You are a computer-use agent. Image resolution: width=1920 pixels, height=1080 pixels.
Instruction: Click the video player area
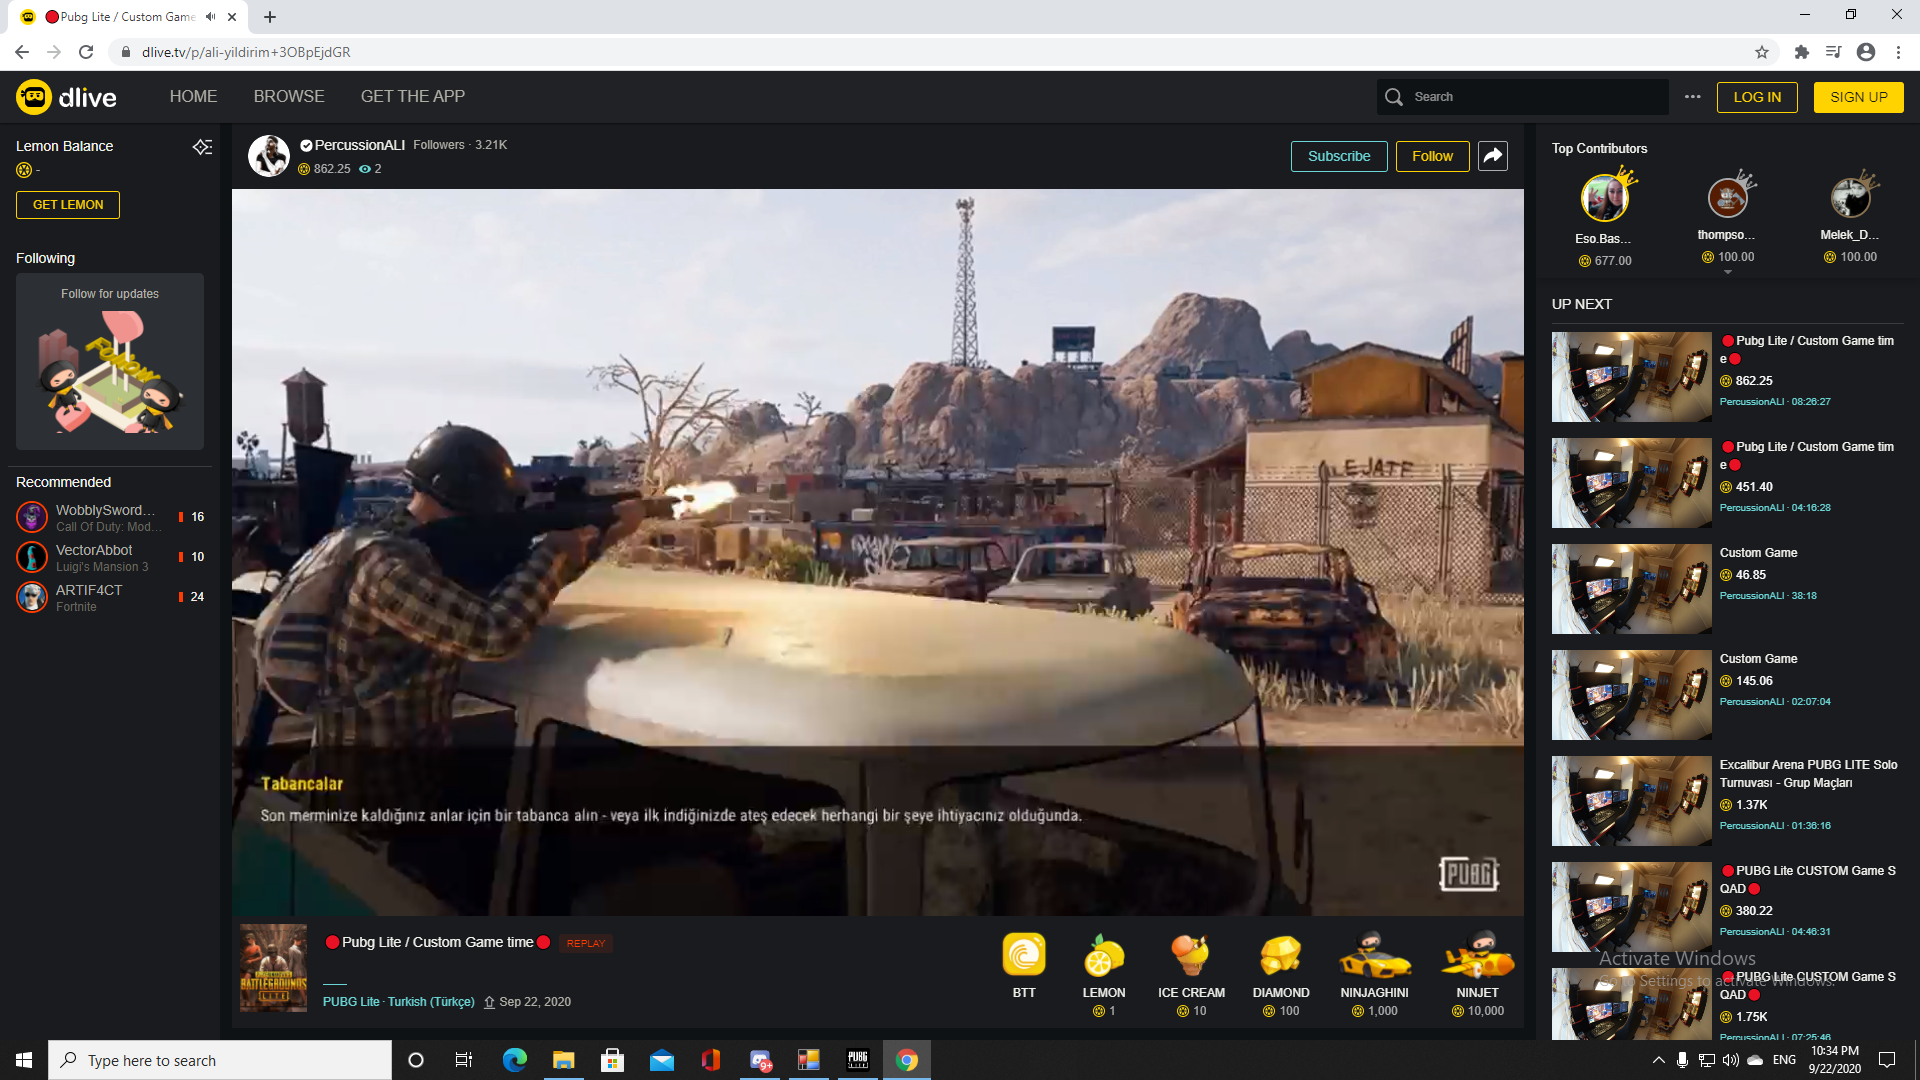point(878,552)
